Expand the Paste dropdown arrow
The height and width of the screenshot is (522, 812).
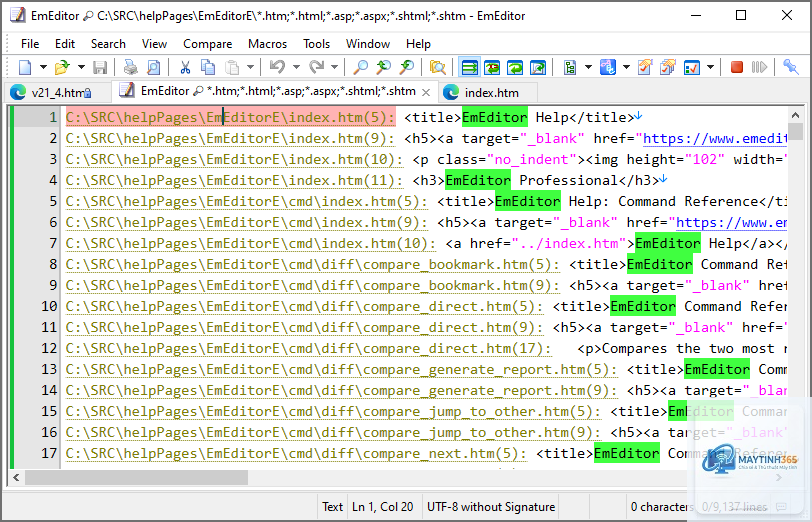[x=251, y=67]
